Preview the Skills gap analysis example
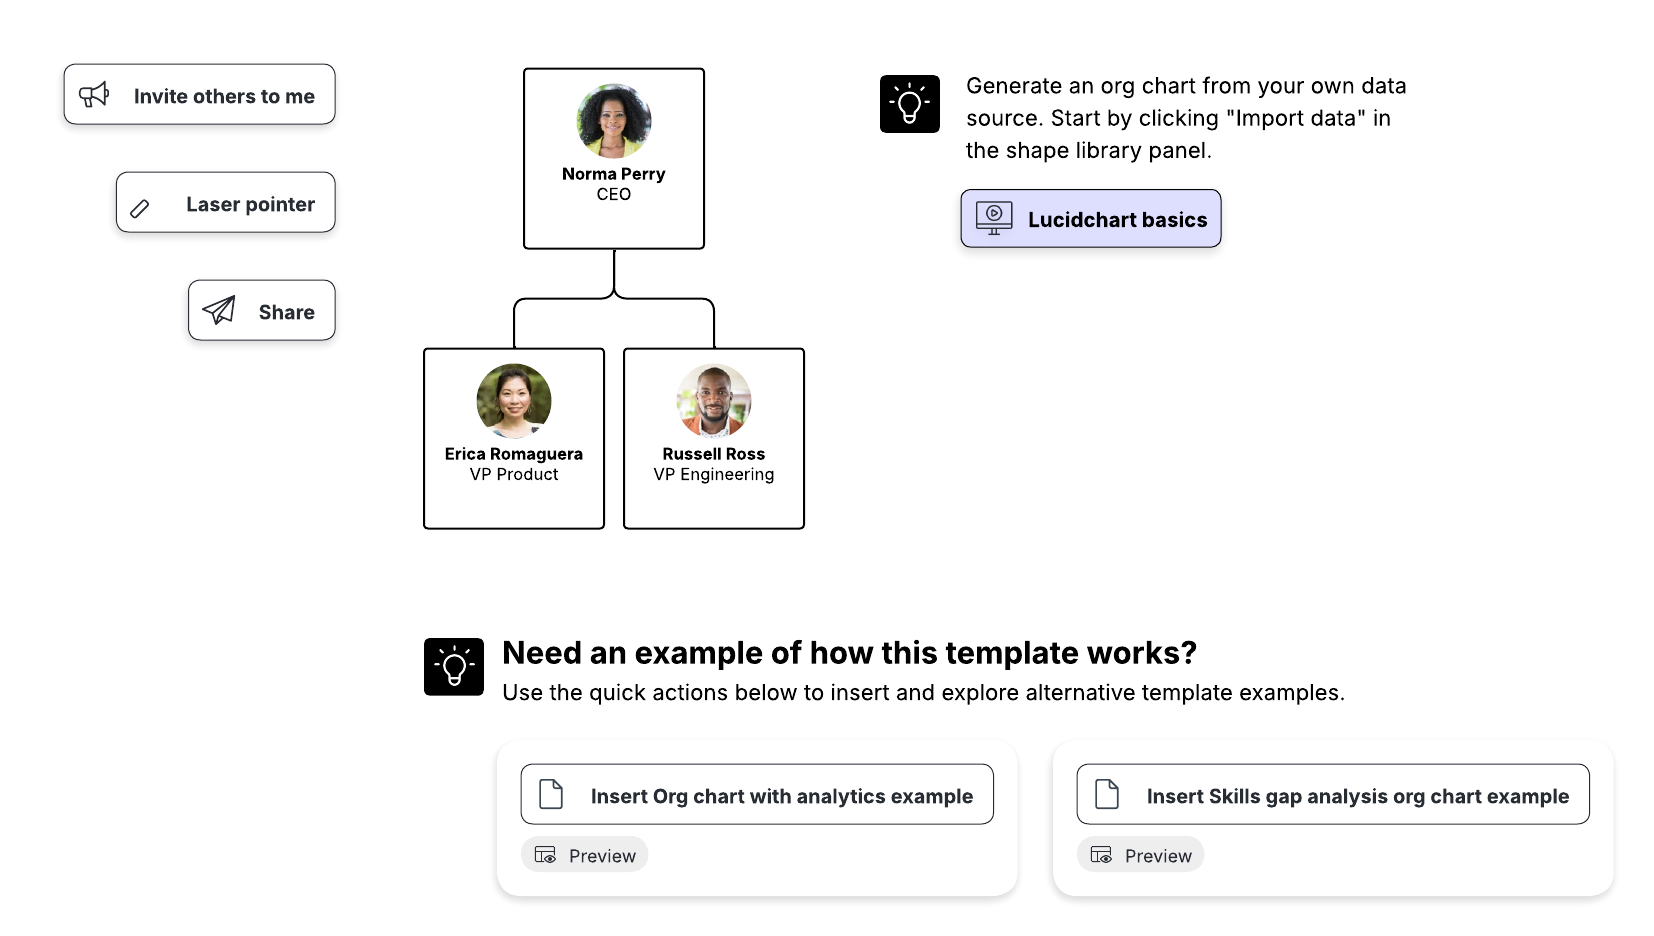This screenshot has height=936, width=1654. coord(1139,854)
